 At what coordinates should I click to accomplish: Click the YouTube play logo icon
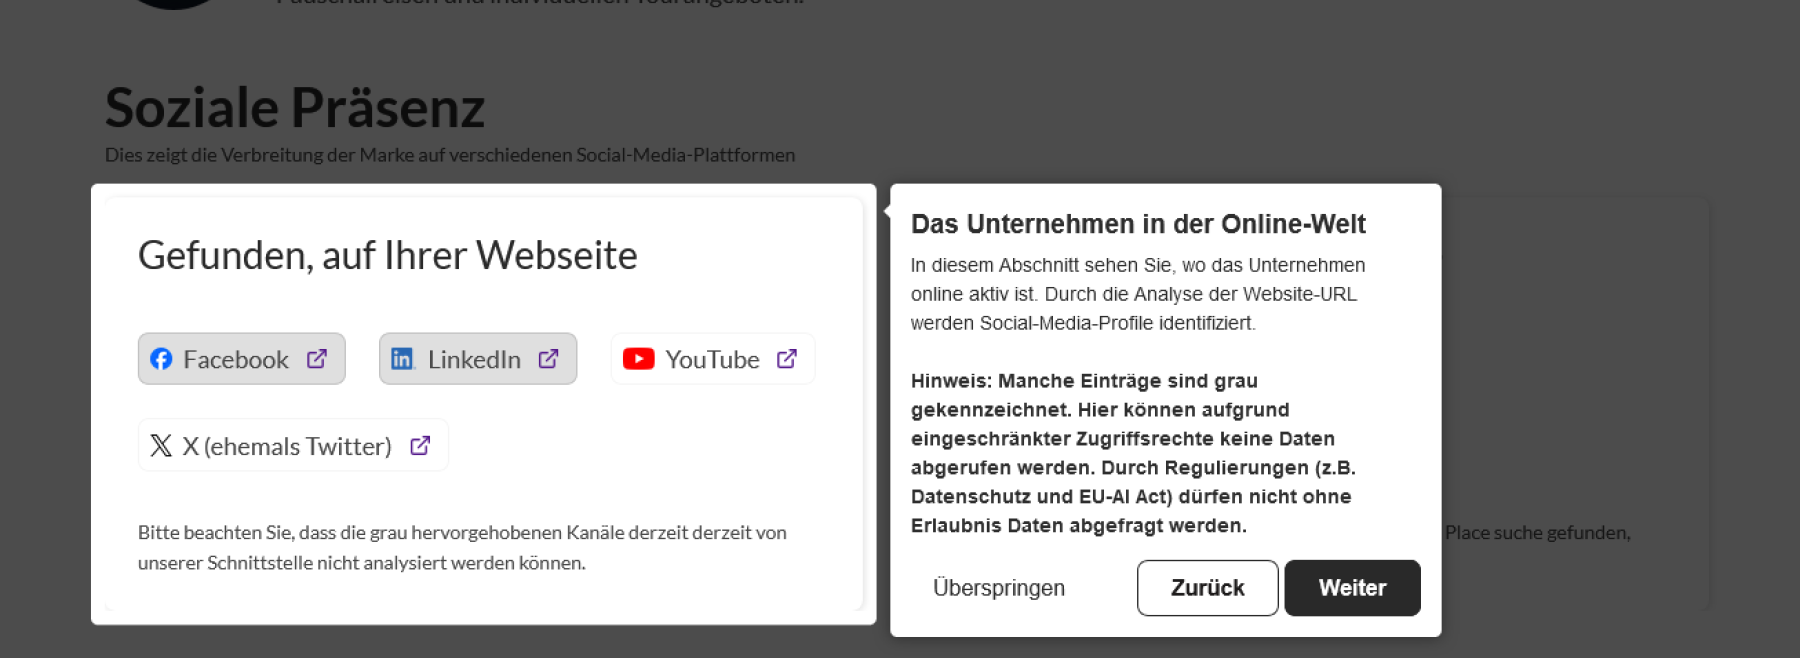click(x=639, y=359)
